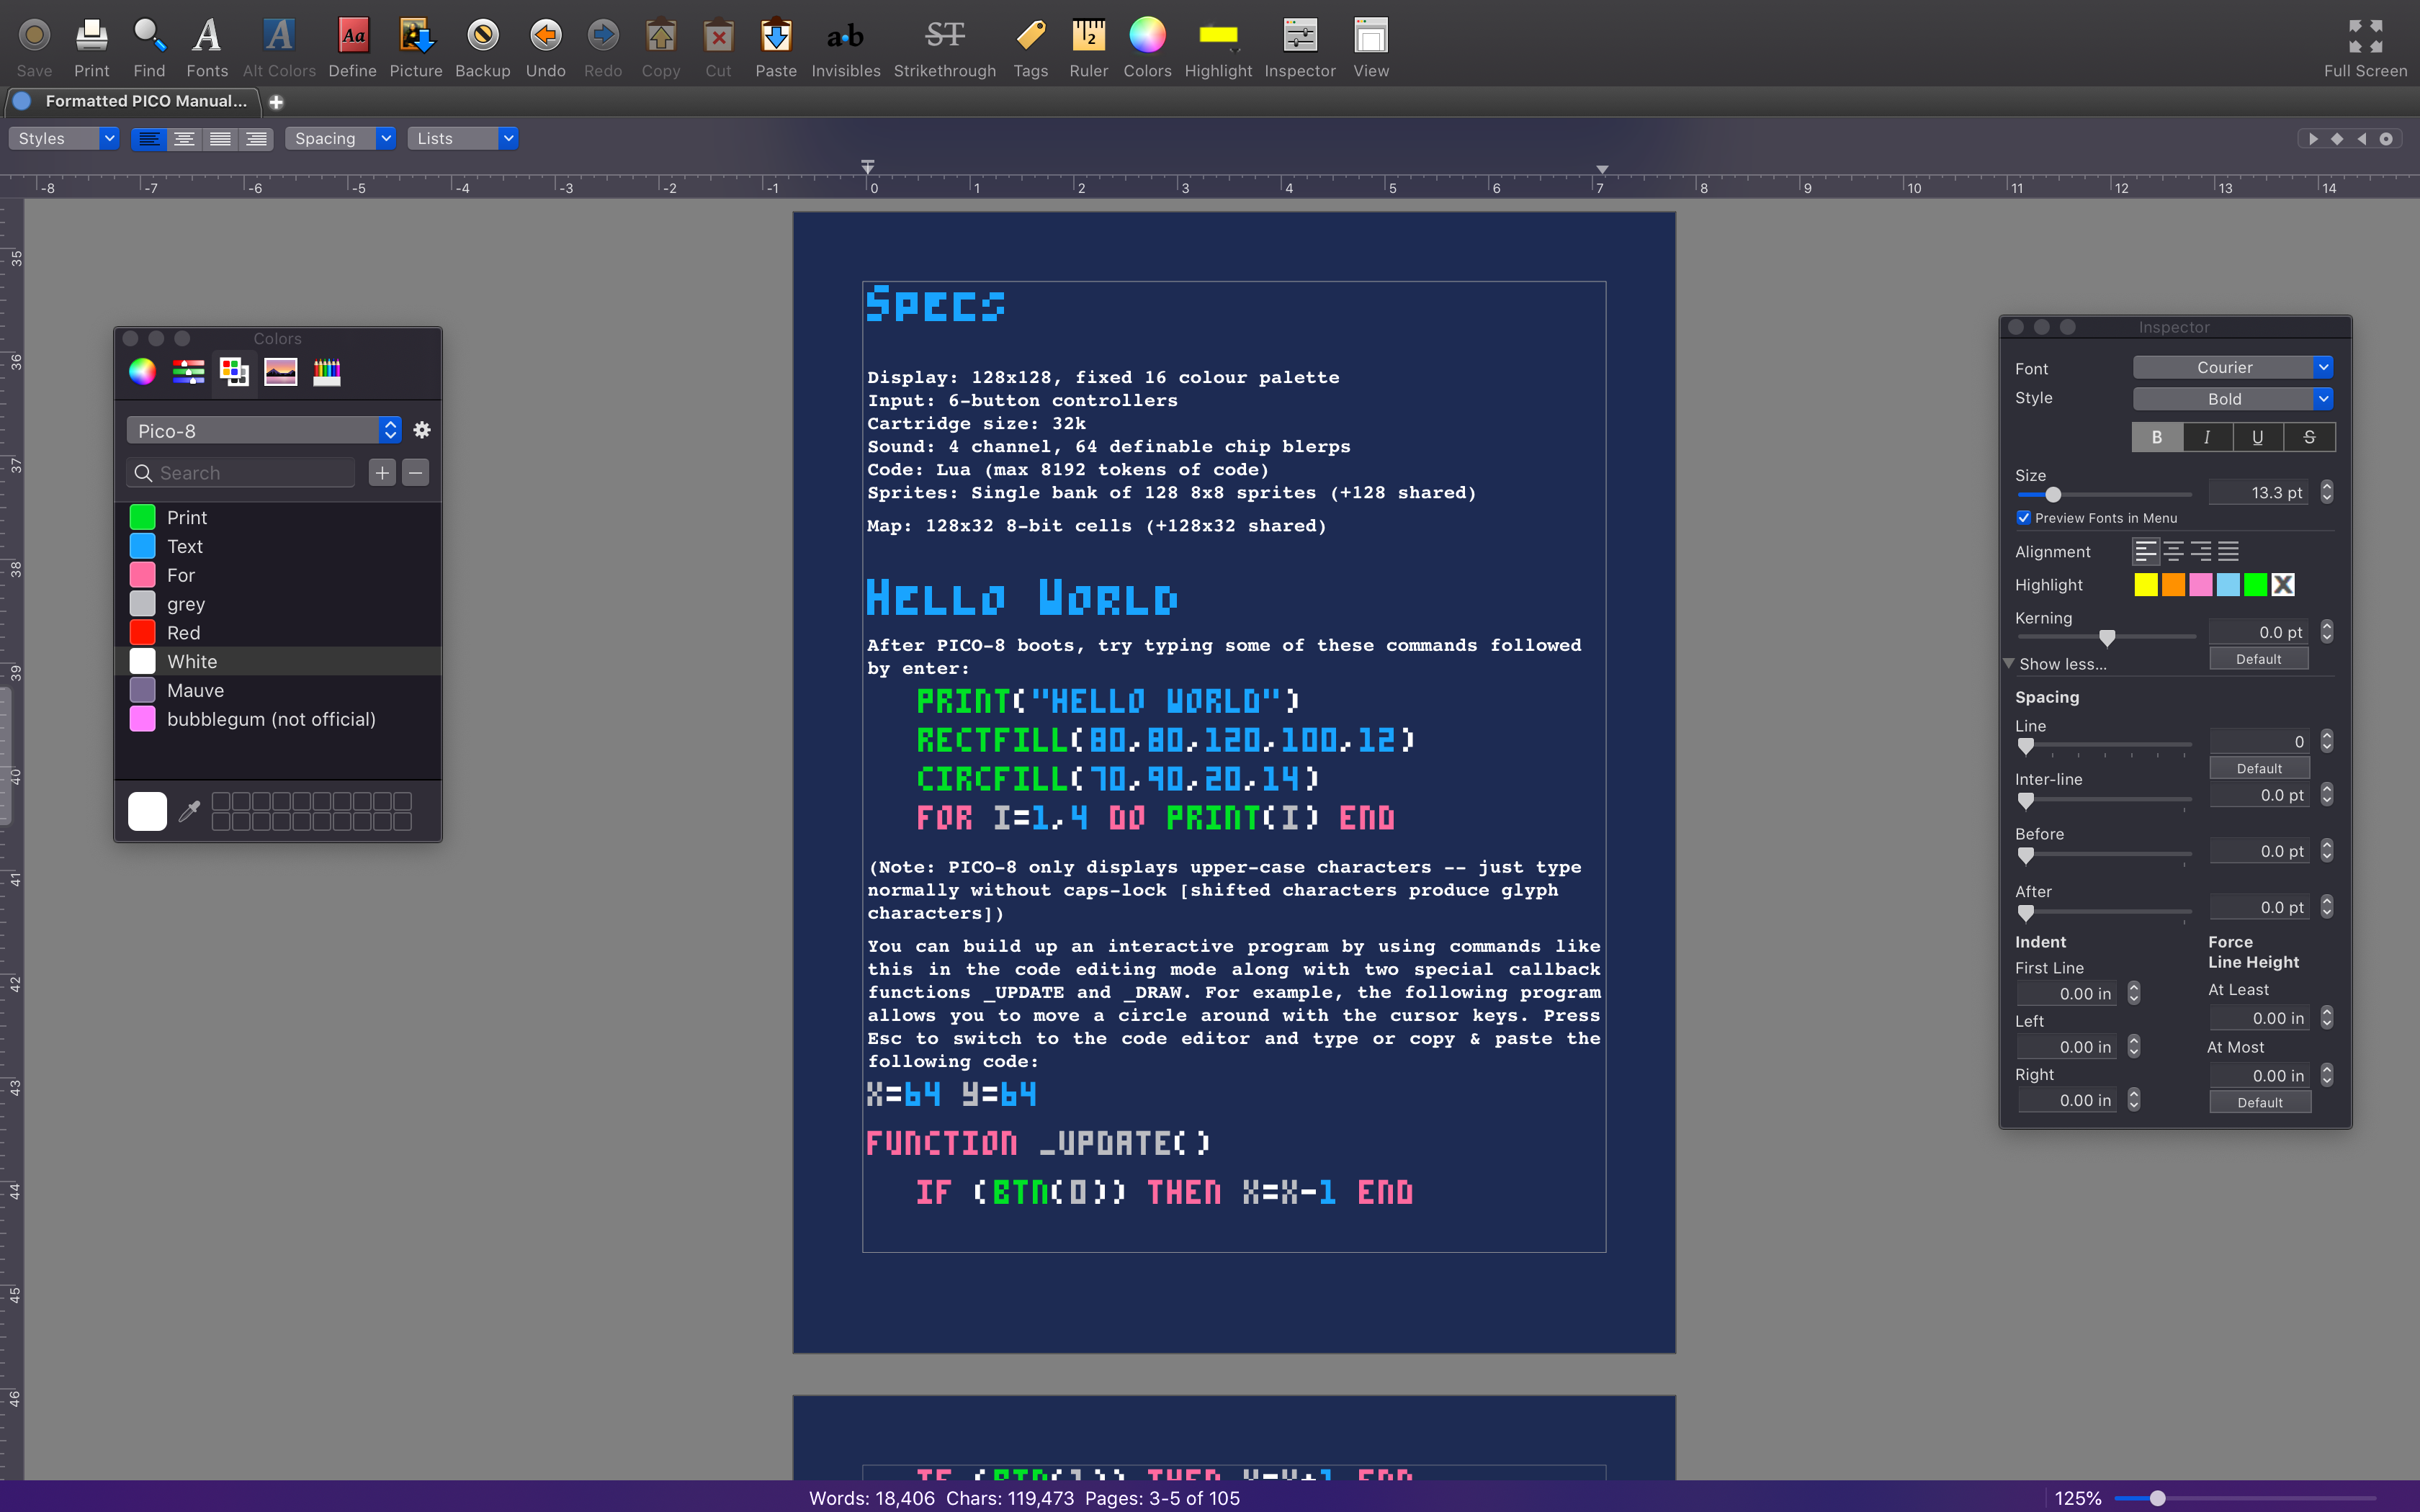Add a color with the plus button
Screen dimensions: 2420x1512
click(x=382, y=472)
